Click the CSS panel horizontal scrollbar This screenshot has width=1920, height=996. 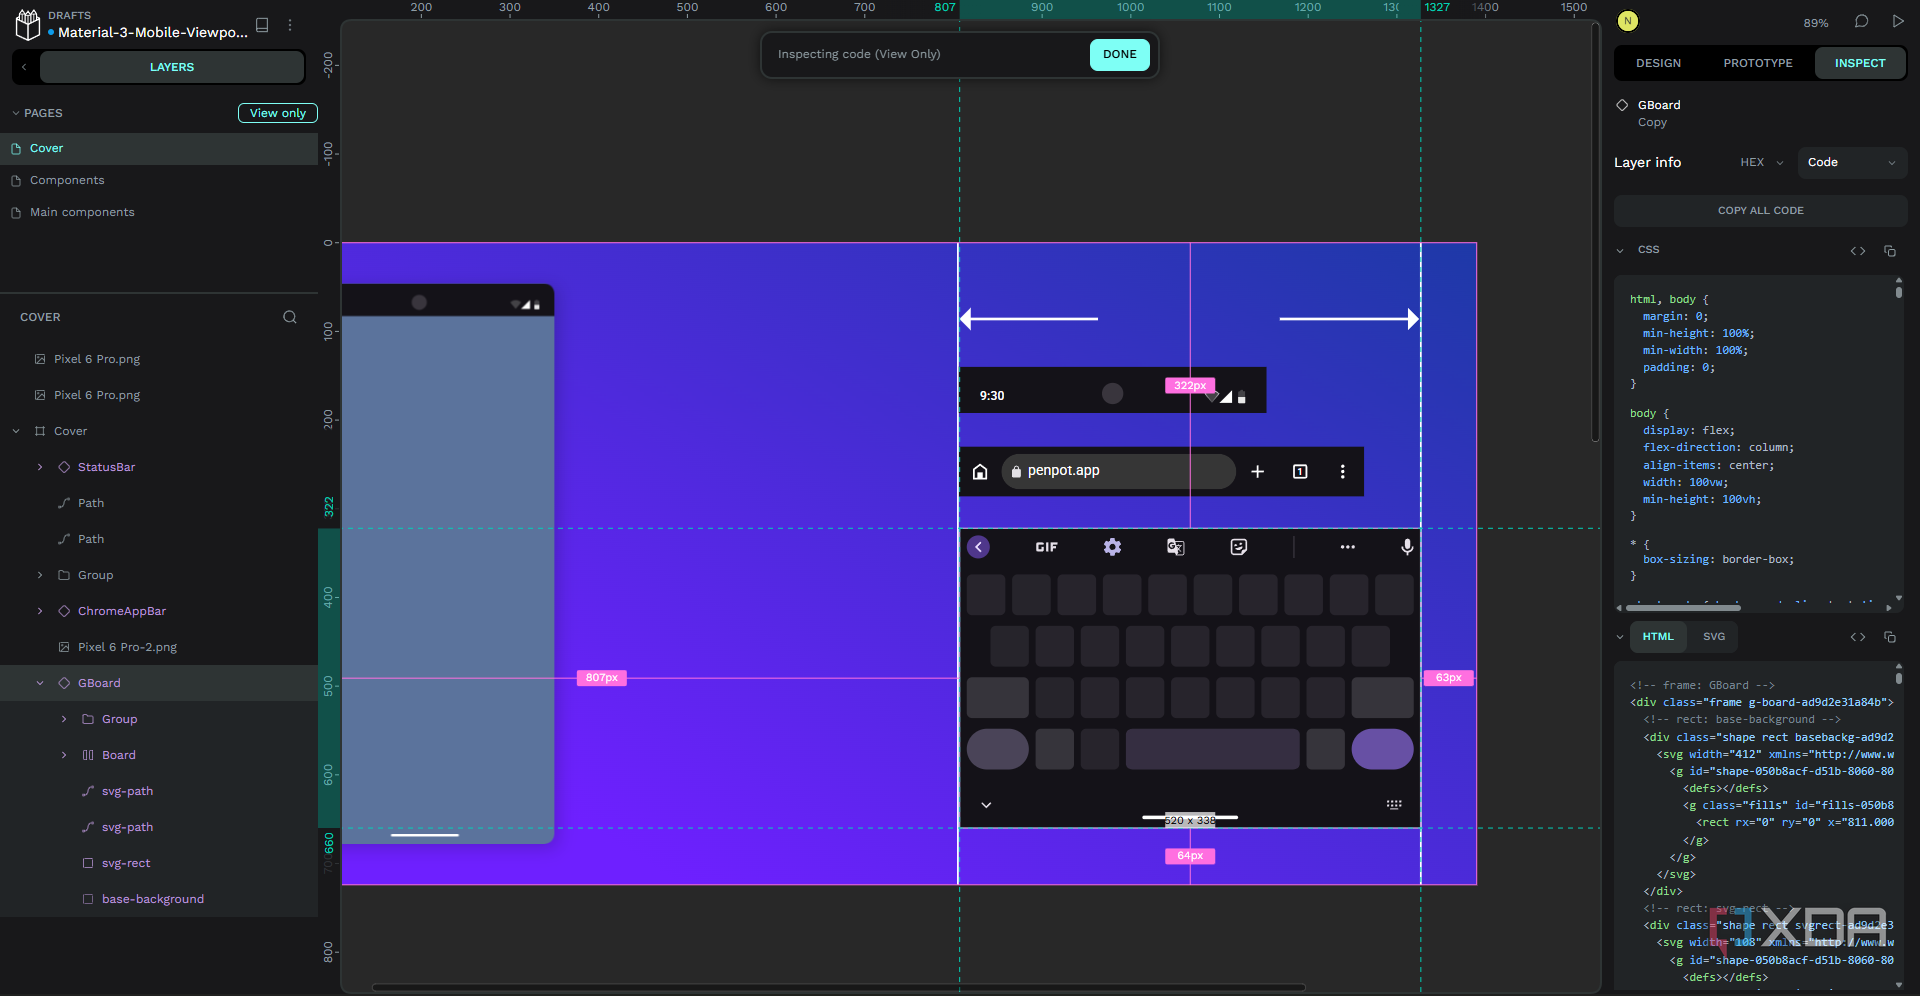tap(1683, 608)
